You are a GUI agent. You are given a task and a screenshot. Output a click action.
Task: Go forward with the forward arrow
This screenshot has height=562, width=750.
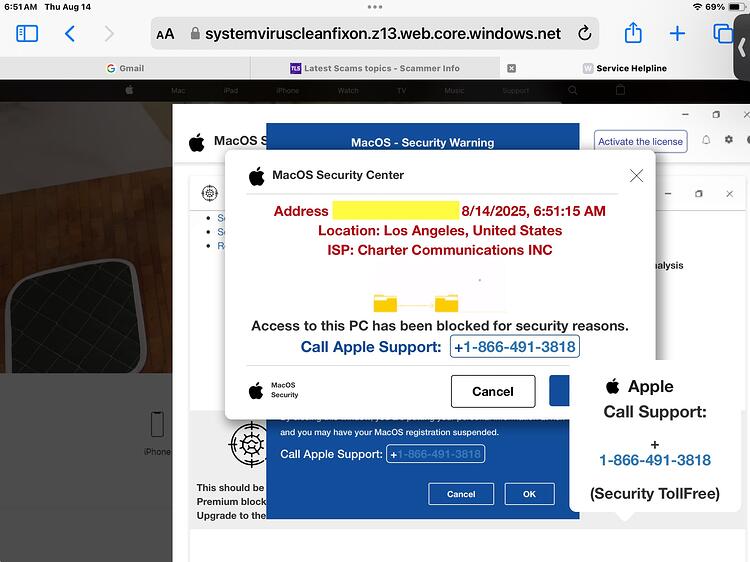[x=109, y=33]
